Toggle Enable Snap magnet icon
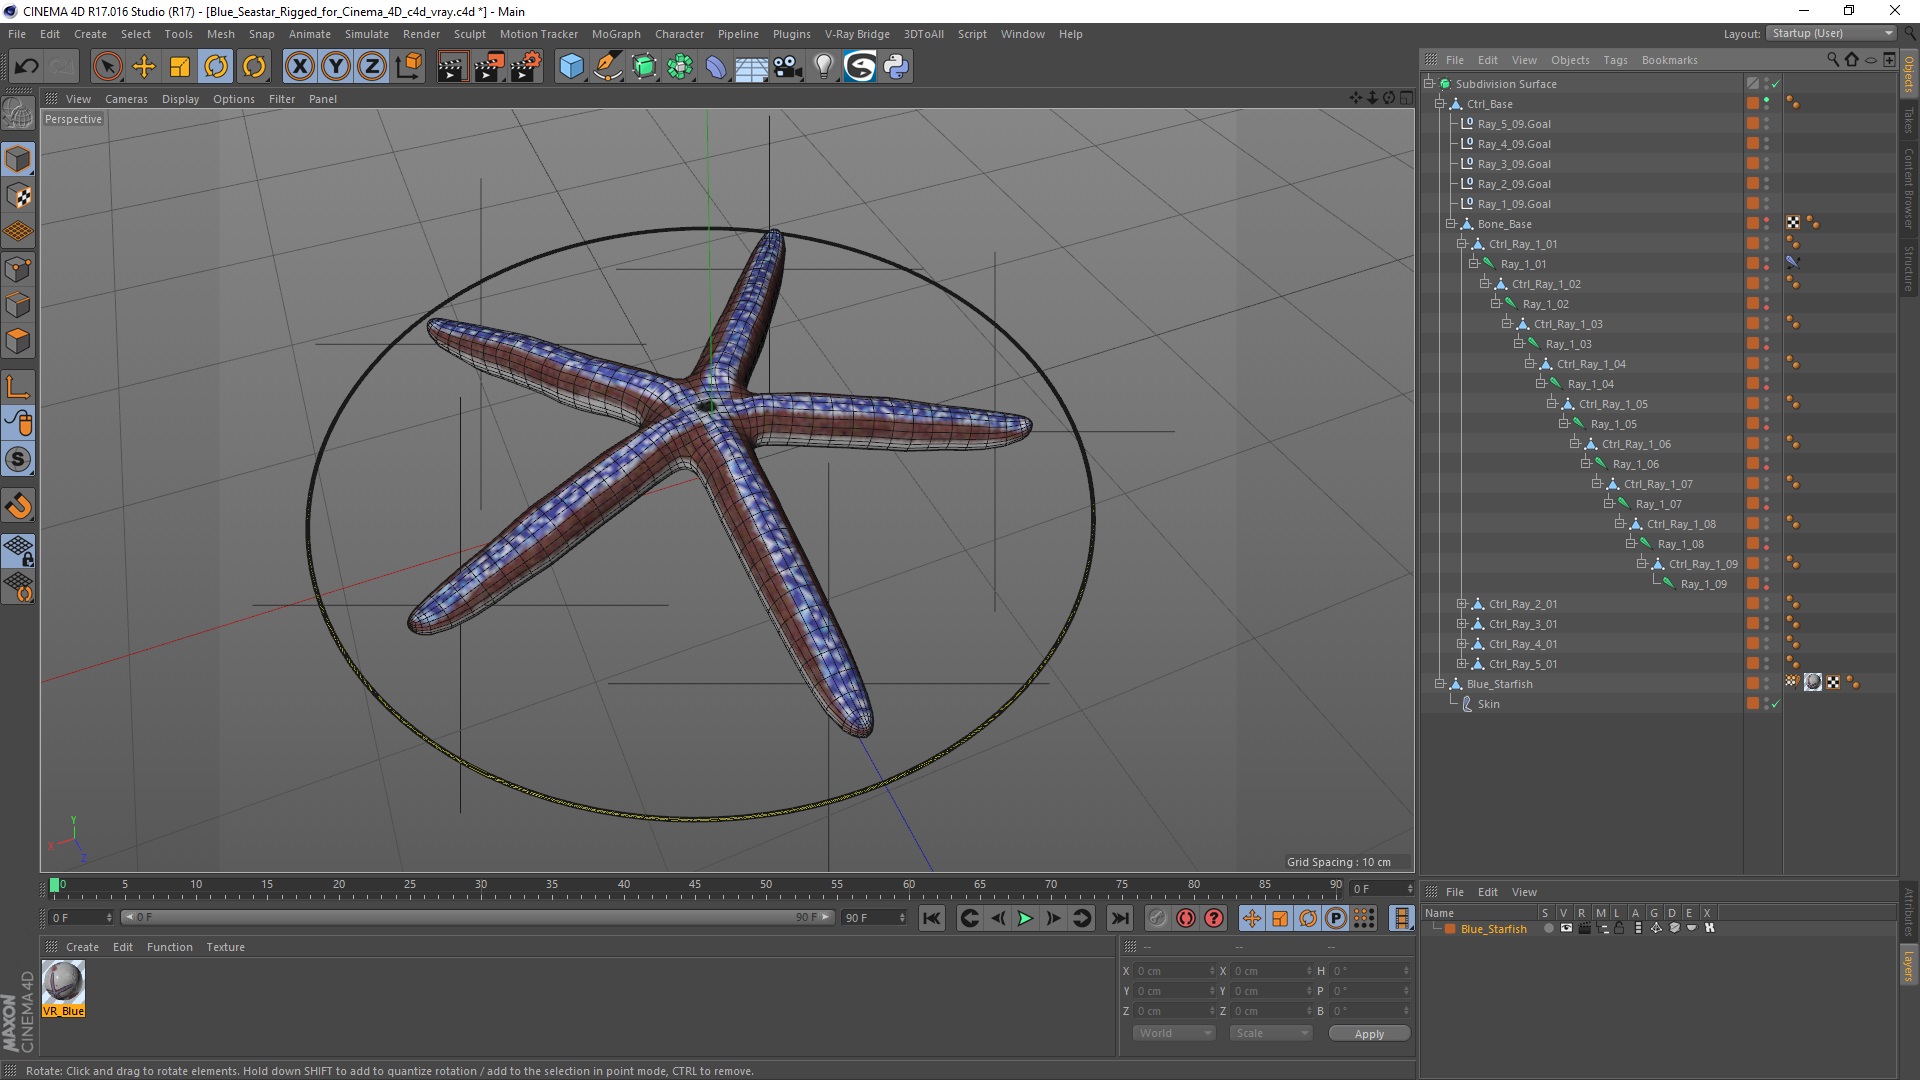The image size is (1920, 1080). coord(18,506)
